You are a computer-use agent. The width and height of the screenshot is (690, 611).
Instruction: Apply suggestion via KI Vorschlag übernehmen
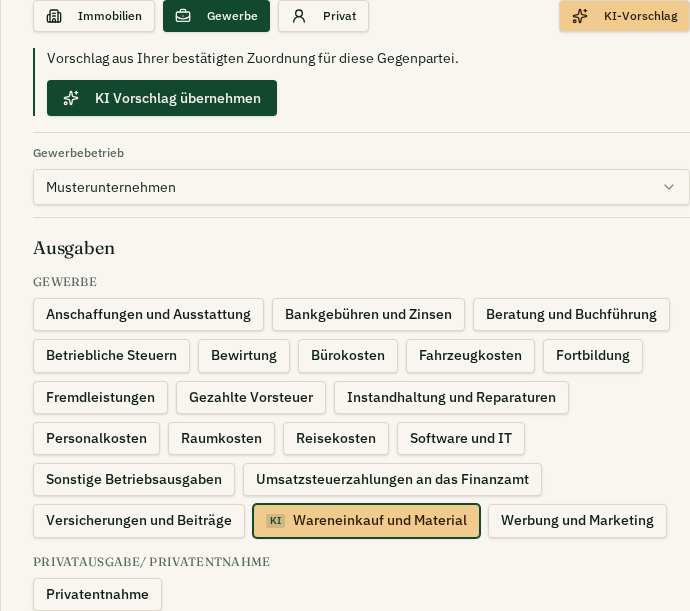162,98
